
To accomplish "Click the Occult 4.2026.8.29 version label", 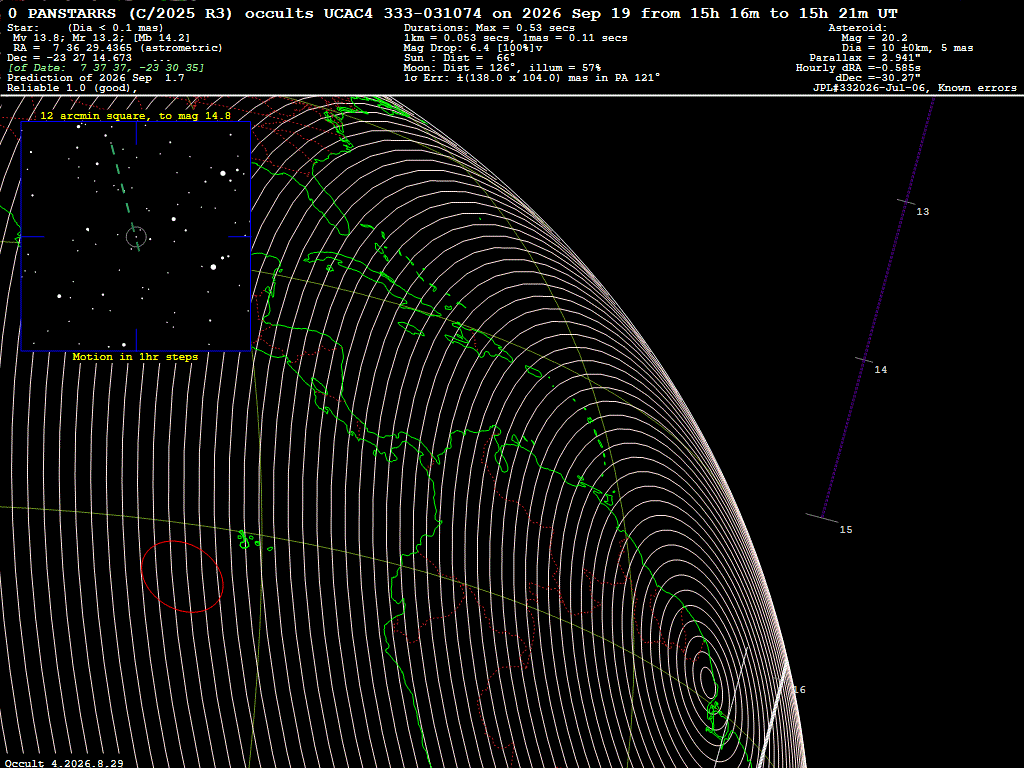I will click(x=64, y=763).
